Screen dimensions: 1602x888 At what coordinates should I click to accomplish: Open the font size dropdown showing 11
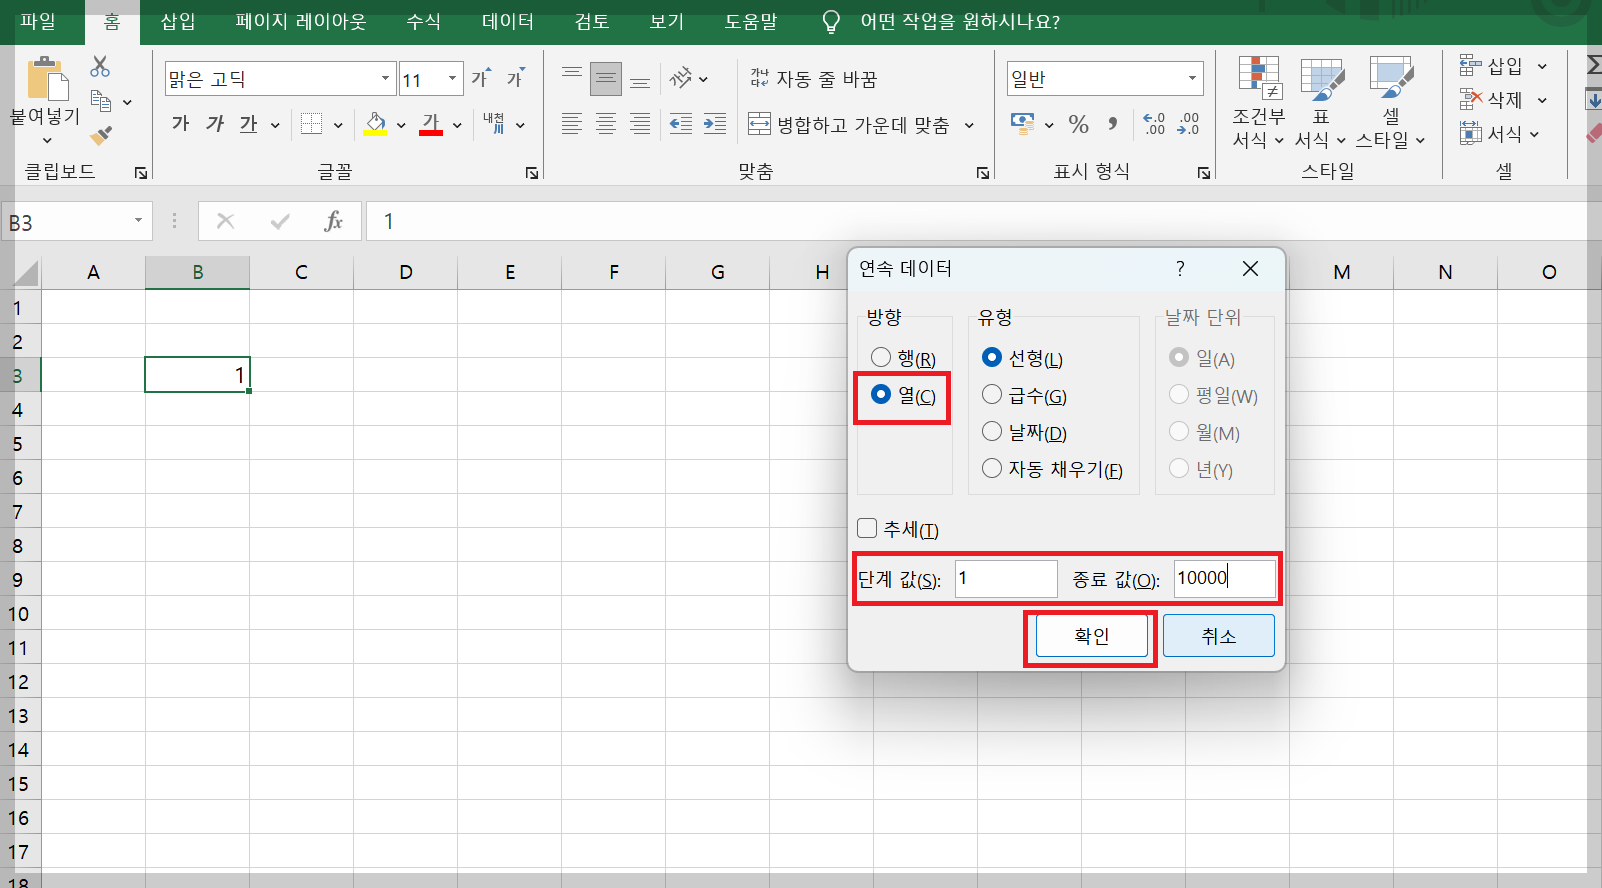[452, 78]
